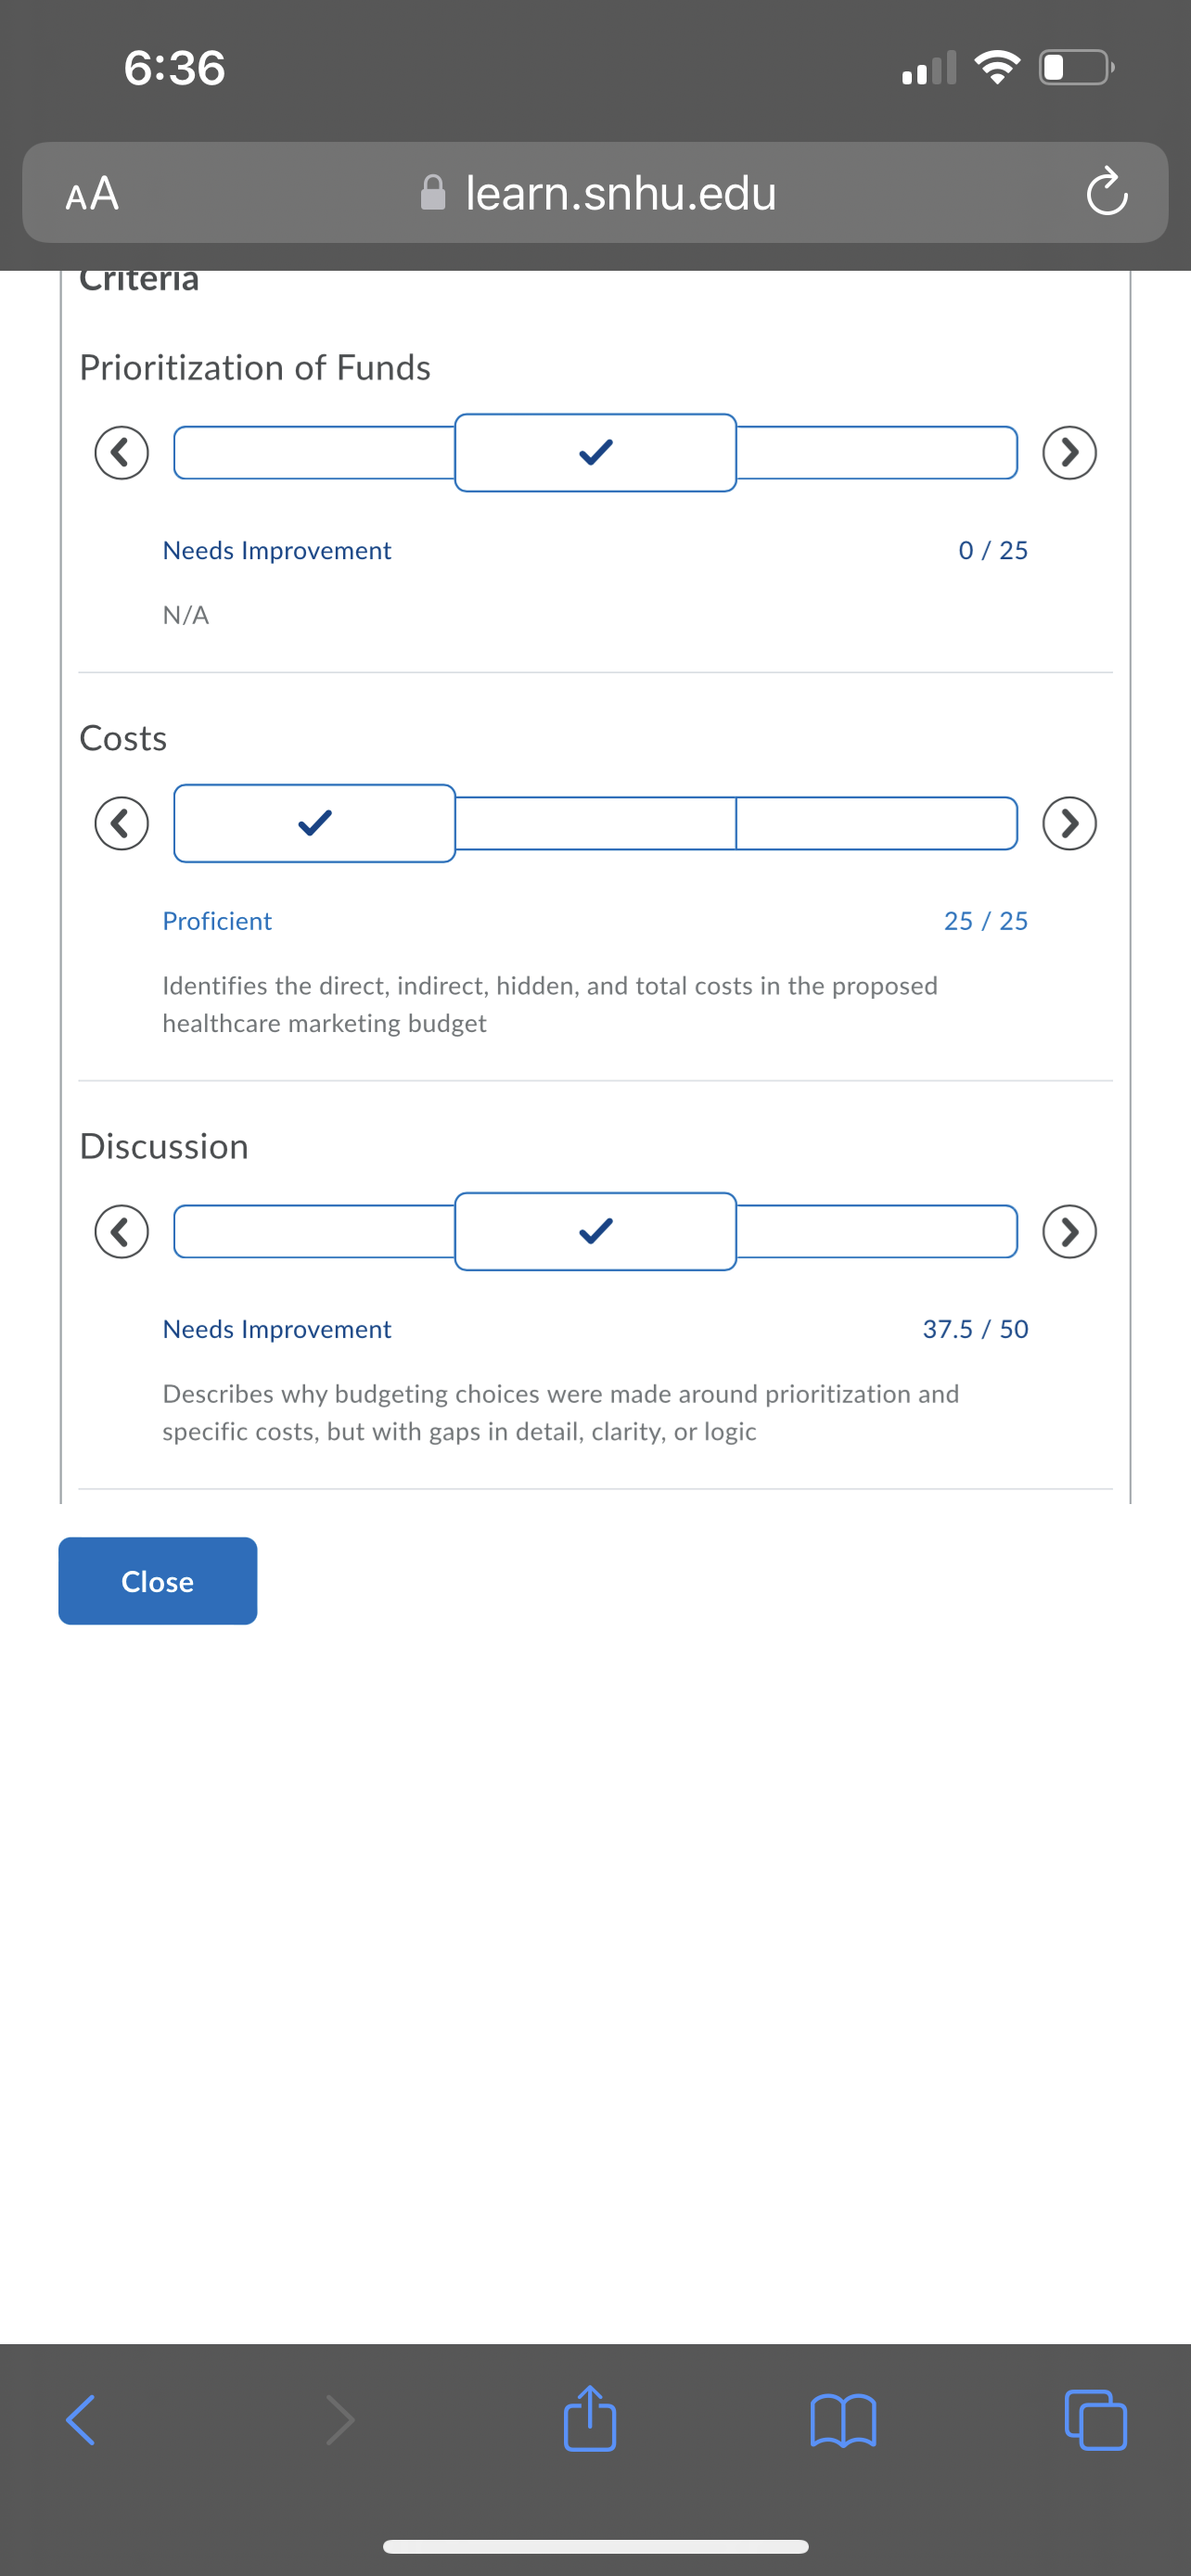Click next level arrow in Discussion row
This screenshot has height=2576, width=1191.
(x=1069, y=1231)
